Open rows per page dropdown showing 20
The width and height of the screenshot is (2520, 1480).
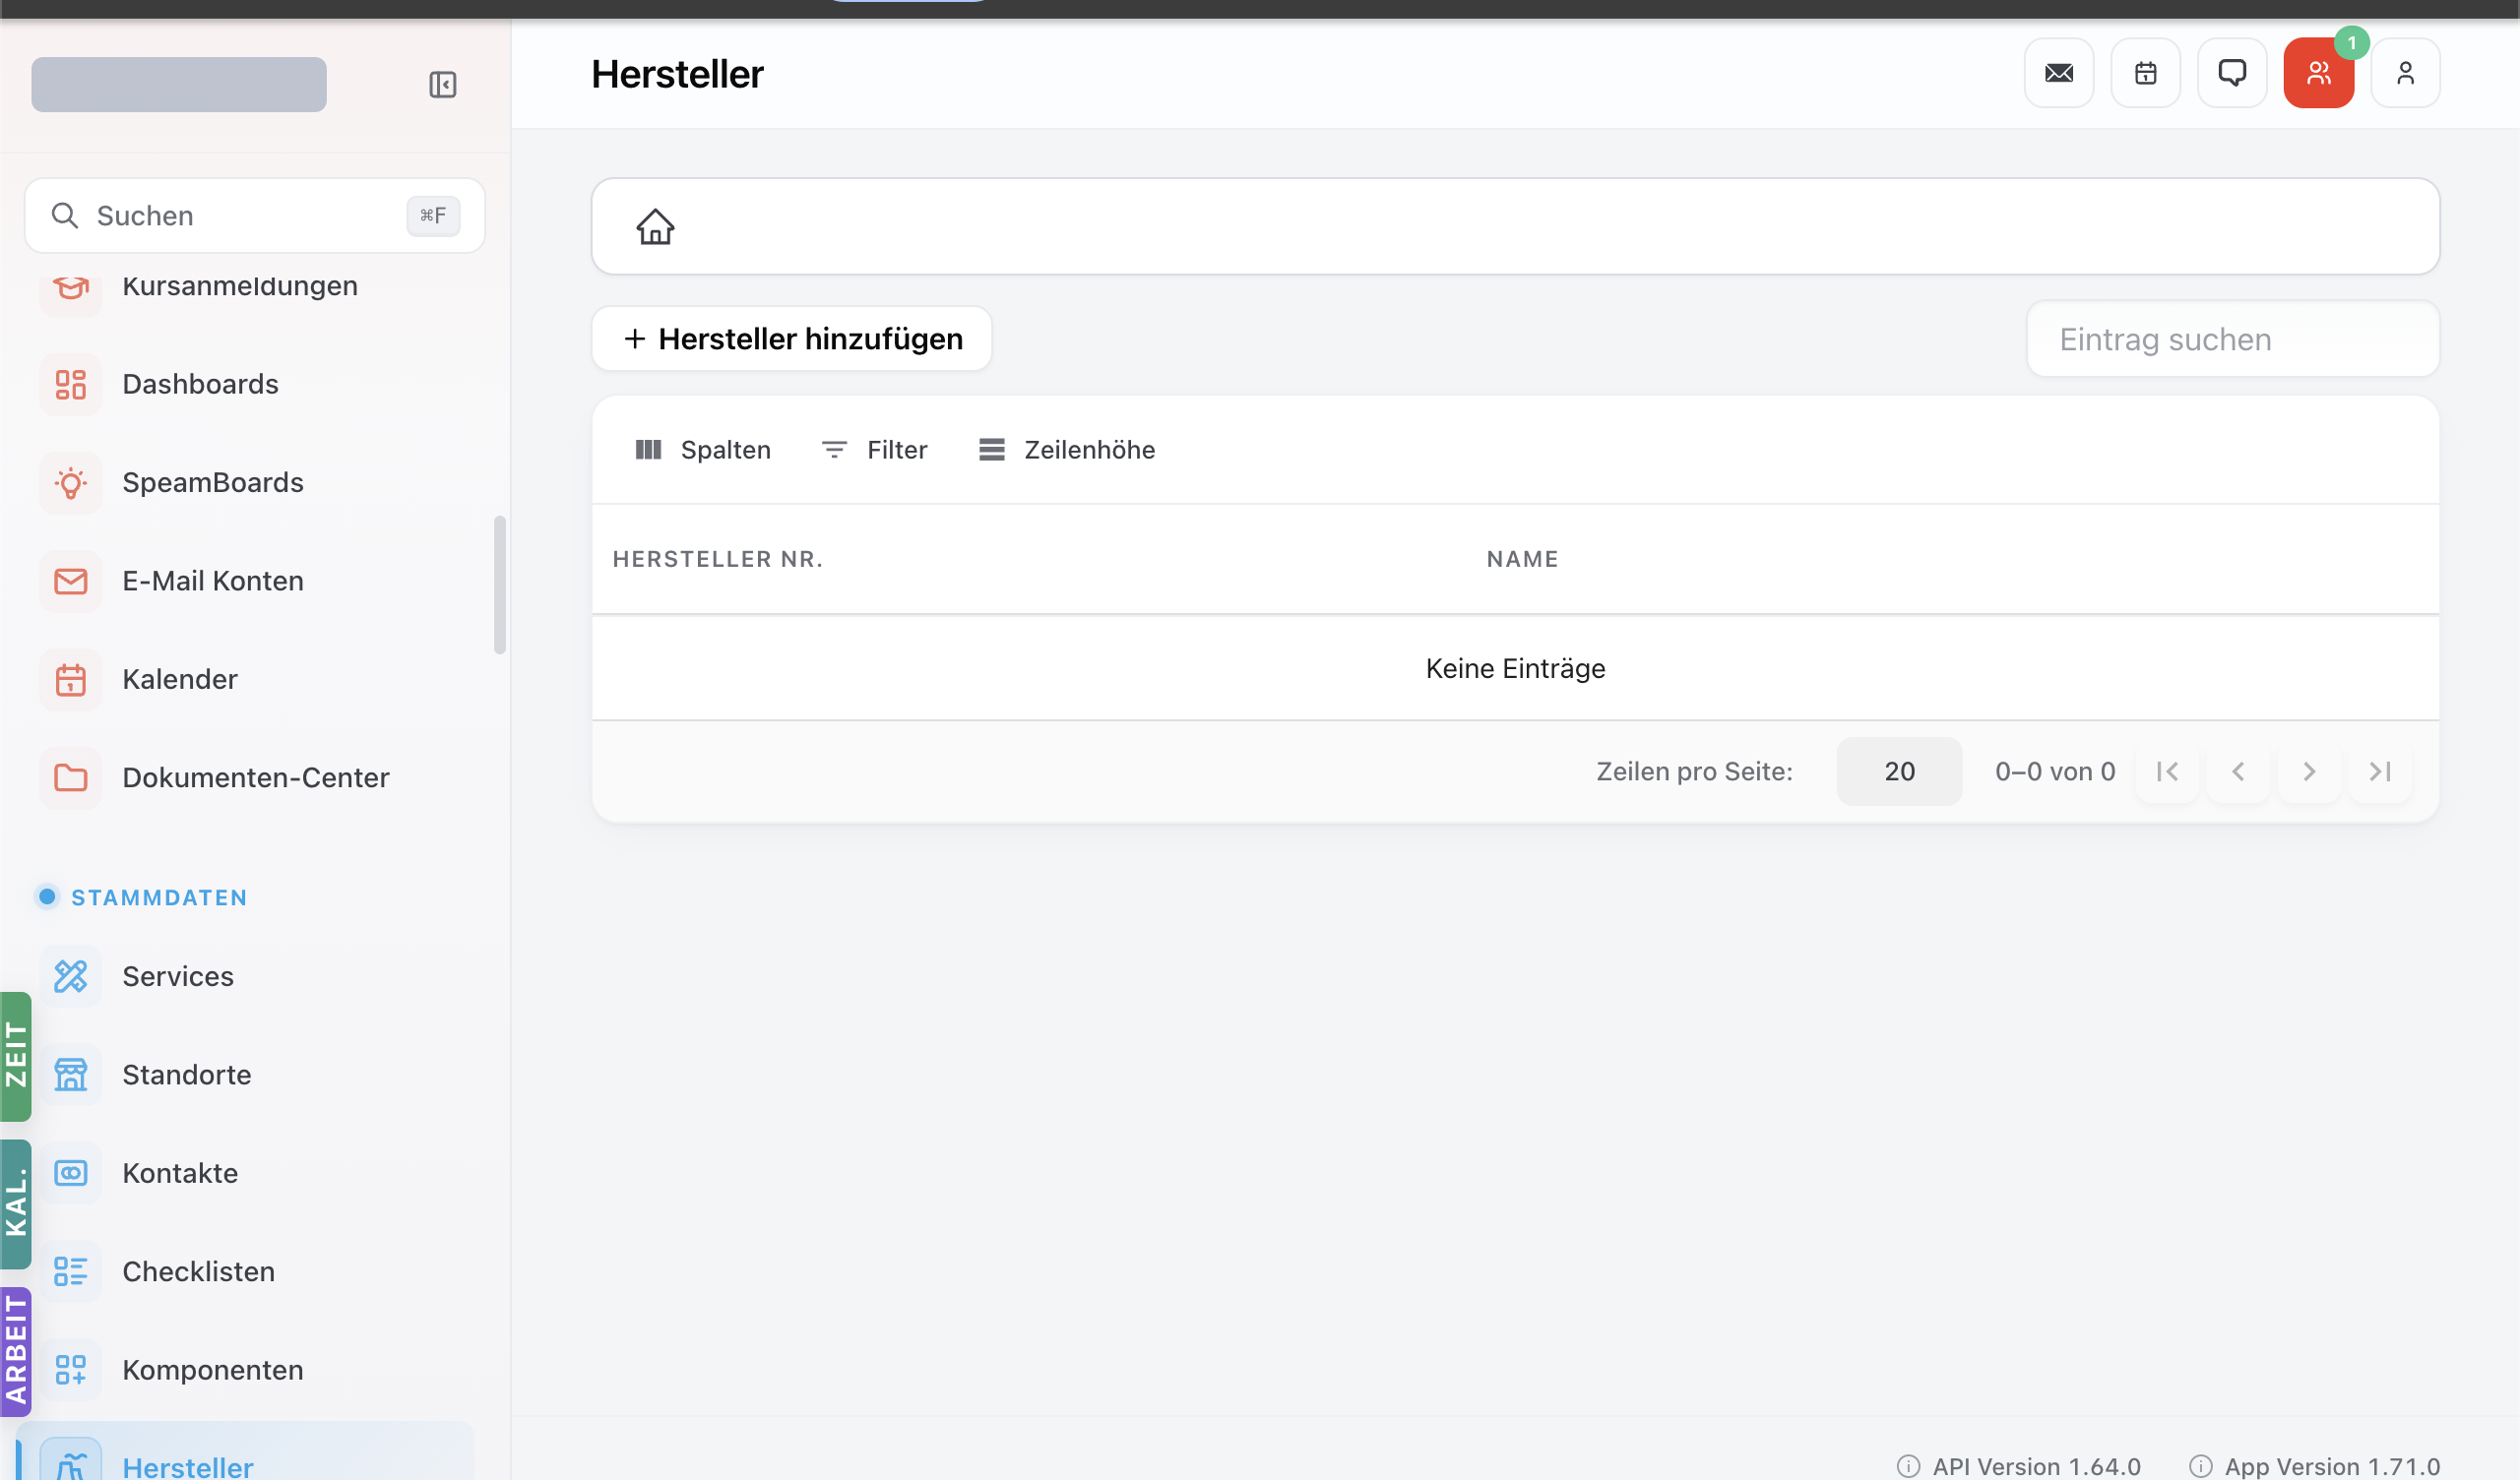pyautogui.click(x=1898, y=772)
